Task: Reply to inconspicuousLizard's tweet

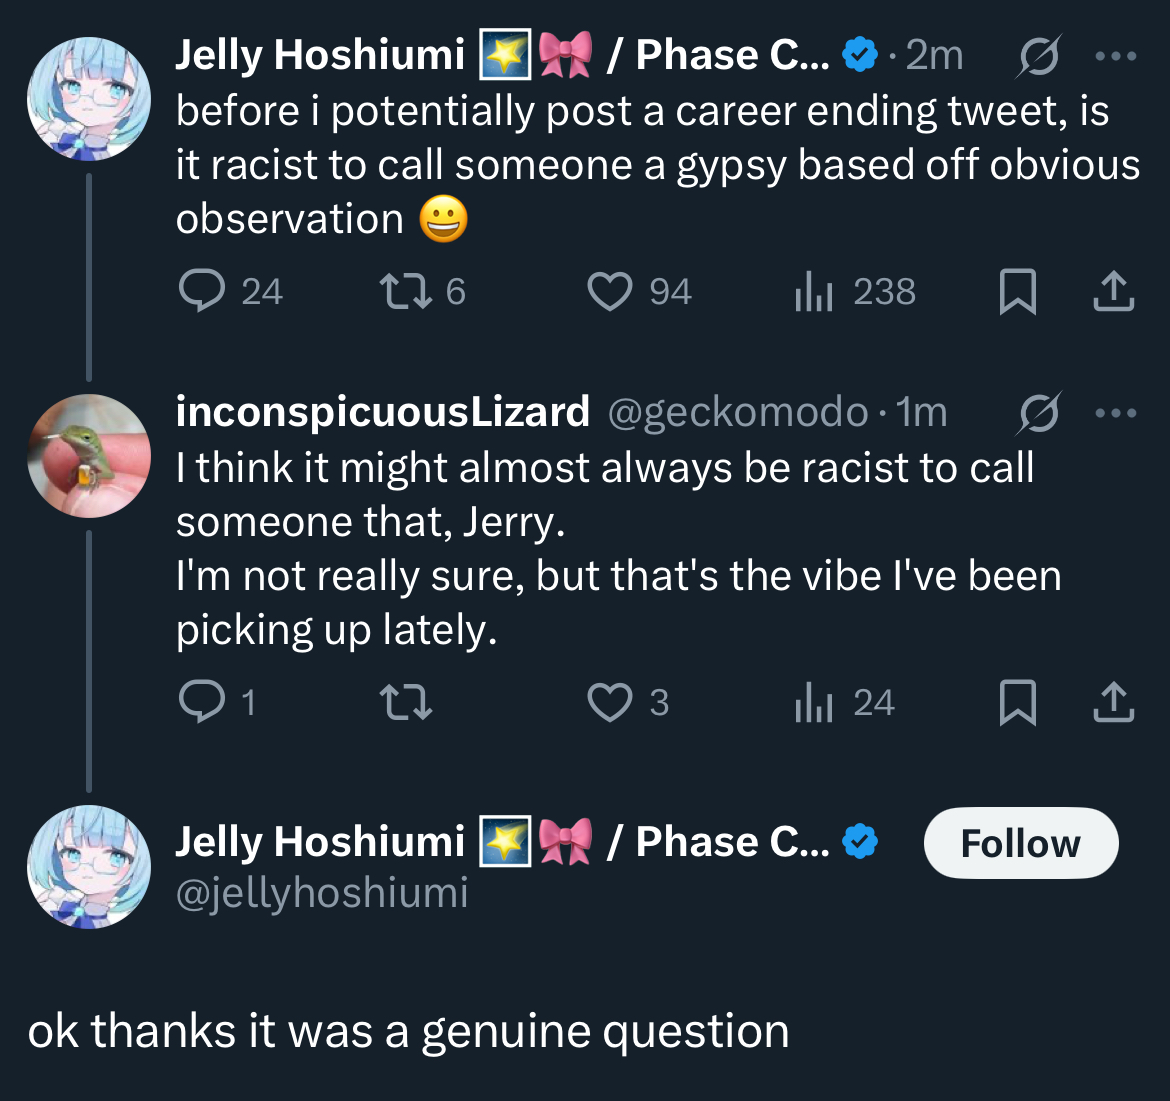Action: (202, 703)
